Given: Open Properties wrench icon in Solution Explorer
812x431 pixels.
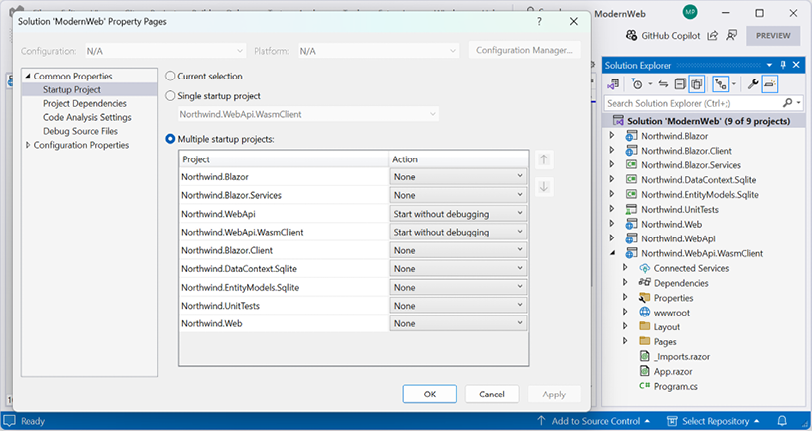Looking at the screenshot, I should coord(753,84).
